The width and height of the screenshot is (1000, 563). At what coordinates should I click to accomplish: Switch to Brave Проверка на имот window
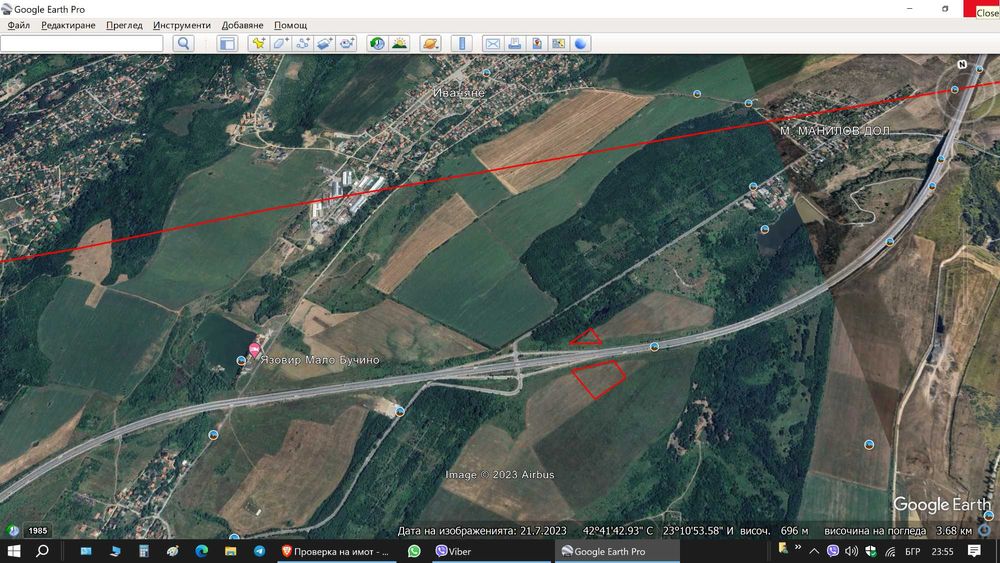[336, 551]
